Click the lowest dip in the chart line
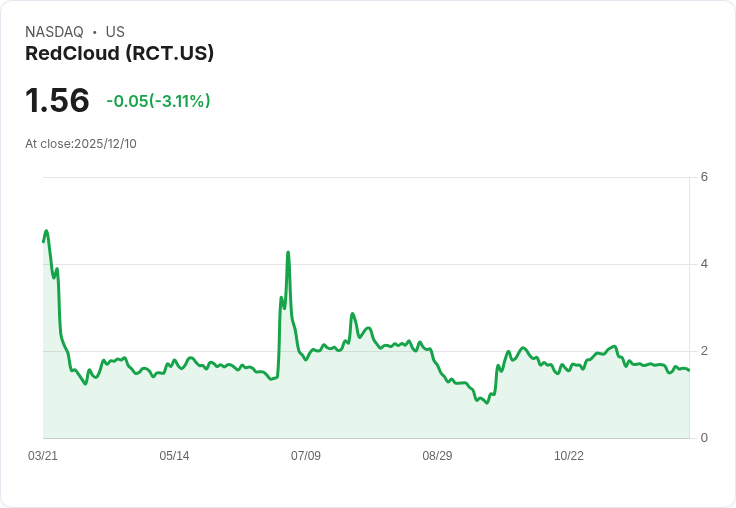The height and width of the screenshot is (508, 736). click(x=486, y=403)
